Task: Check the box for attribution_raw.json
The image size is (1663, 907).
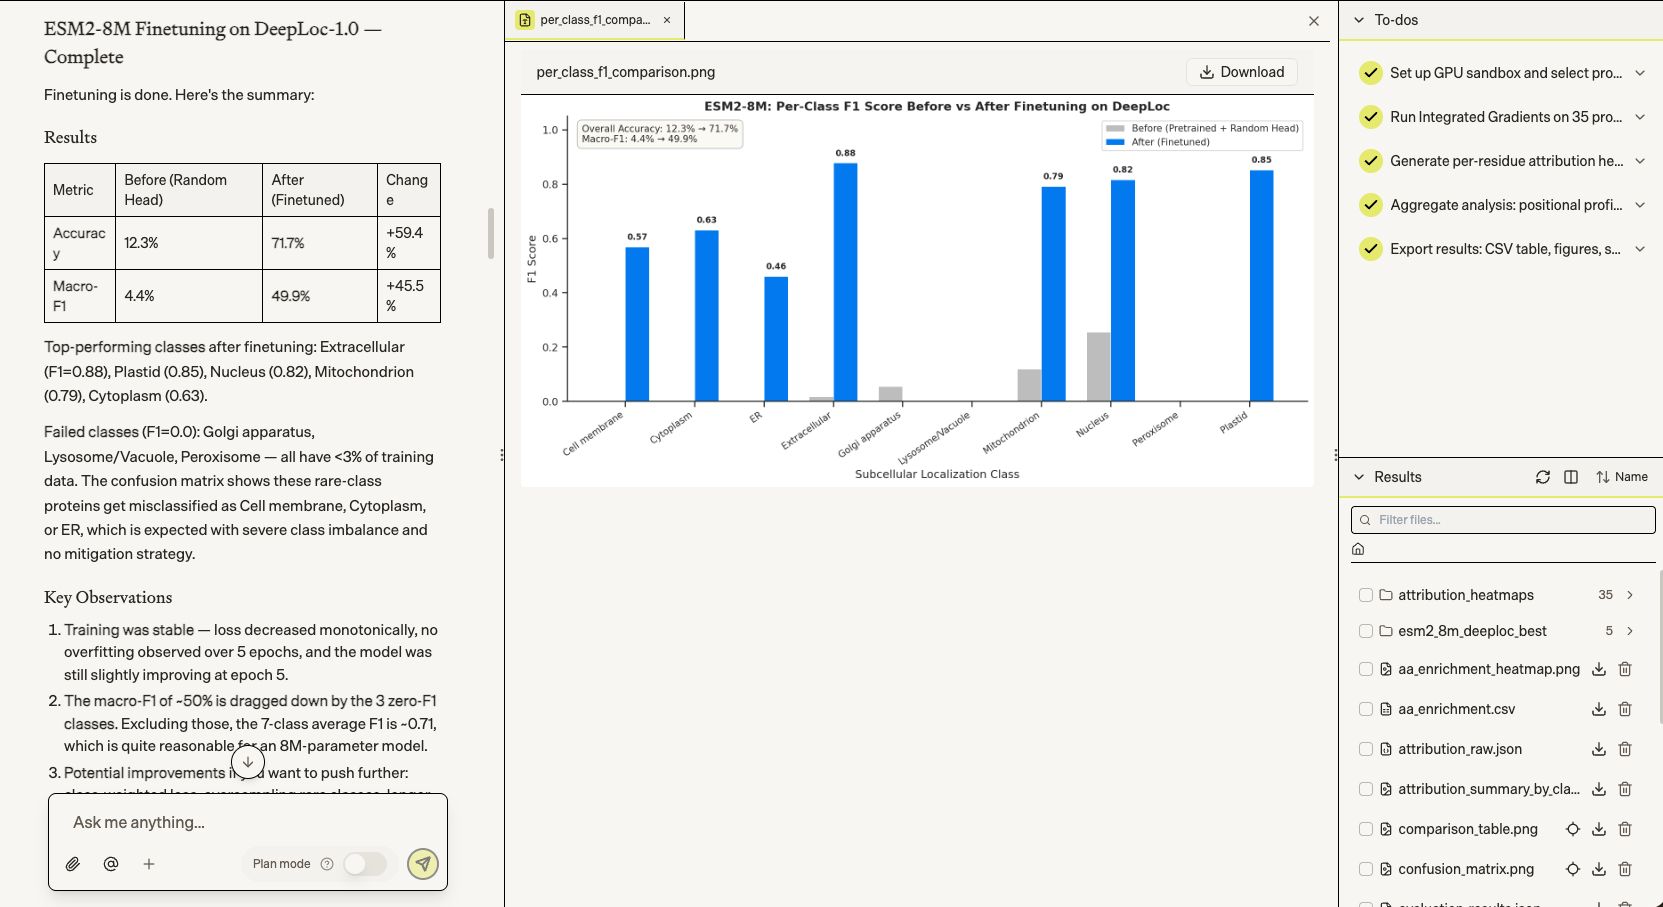Action: pyautogui.click(x=1366, y=749)
